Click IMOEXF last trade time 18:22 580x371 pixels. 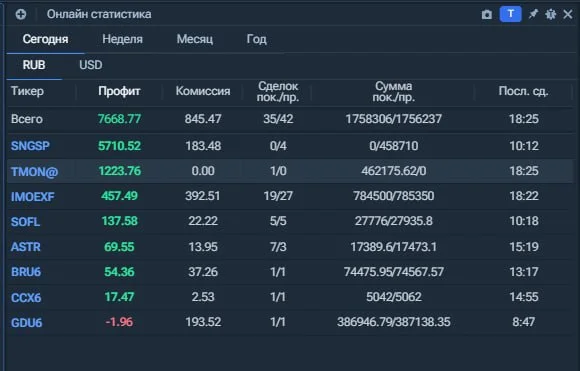tap(524, 196)
